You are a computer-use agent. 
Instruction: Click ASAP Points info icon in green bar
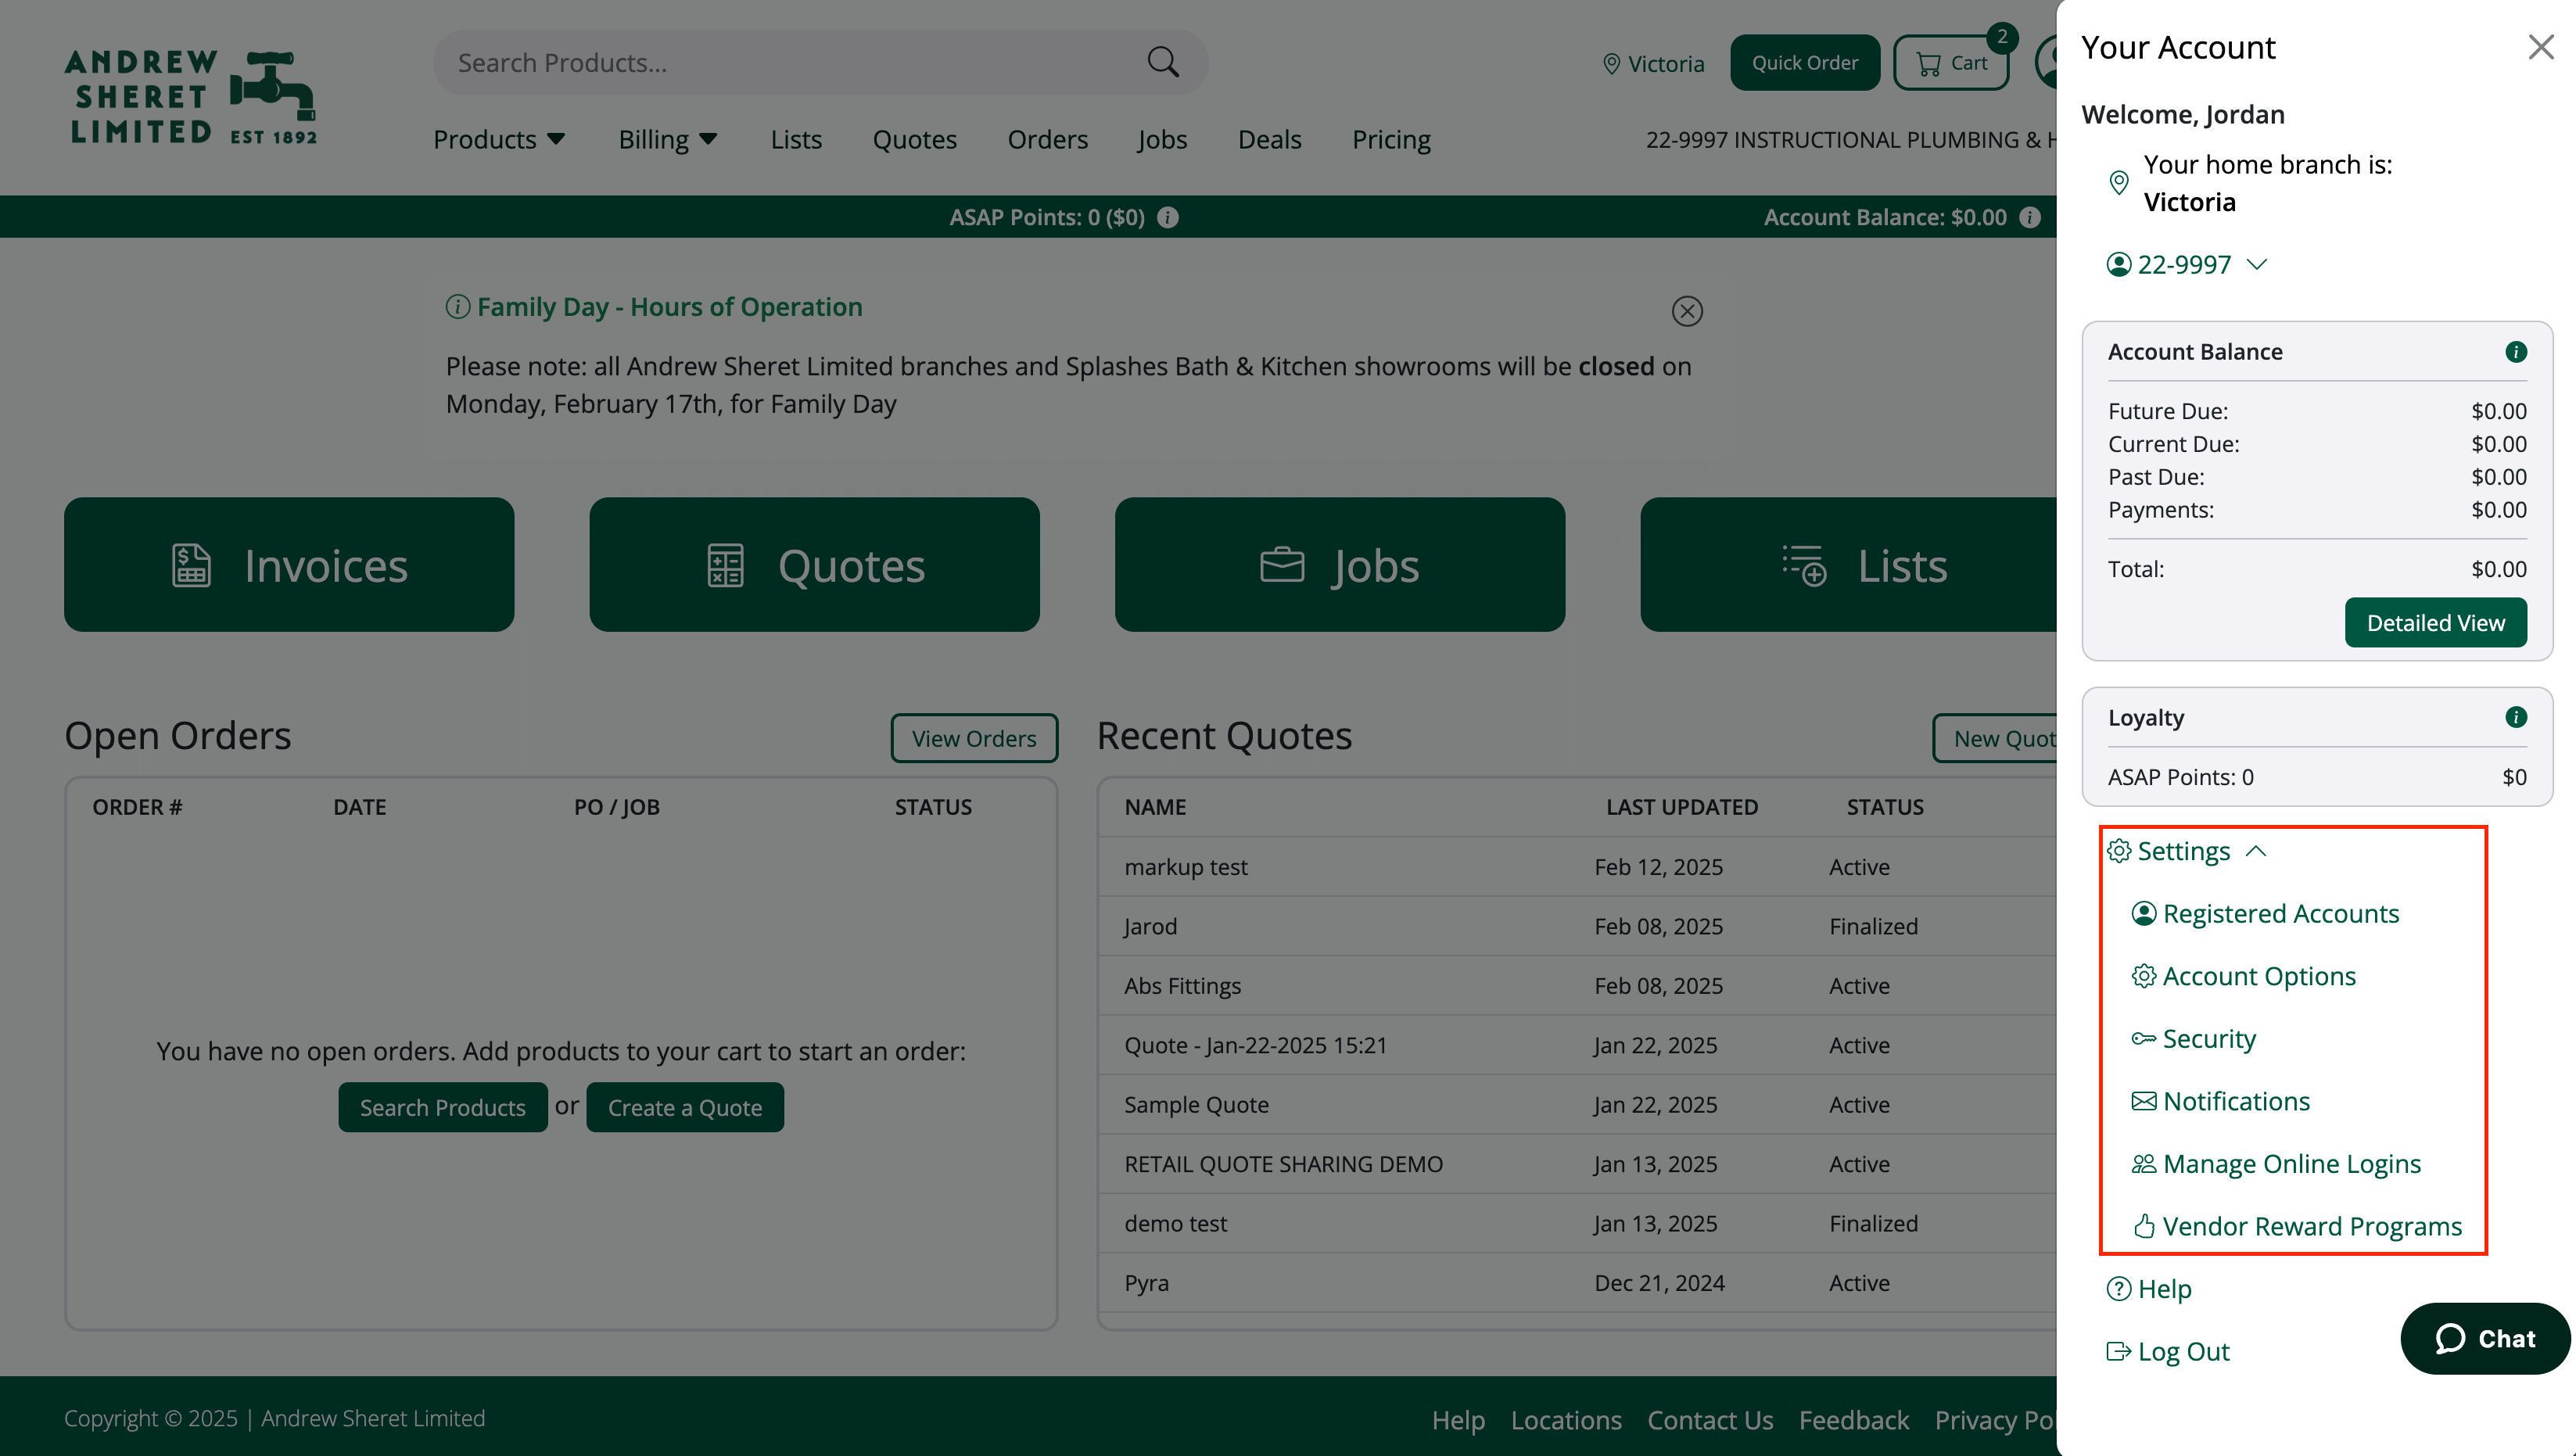coord(1168,217)
